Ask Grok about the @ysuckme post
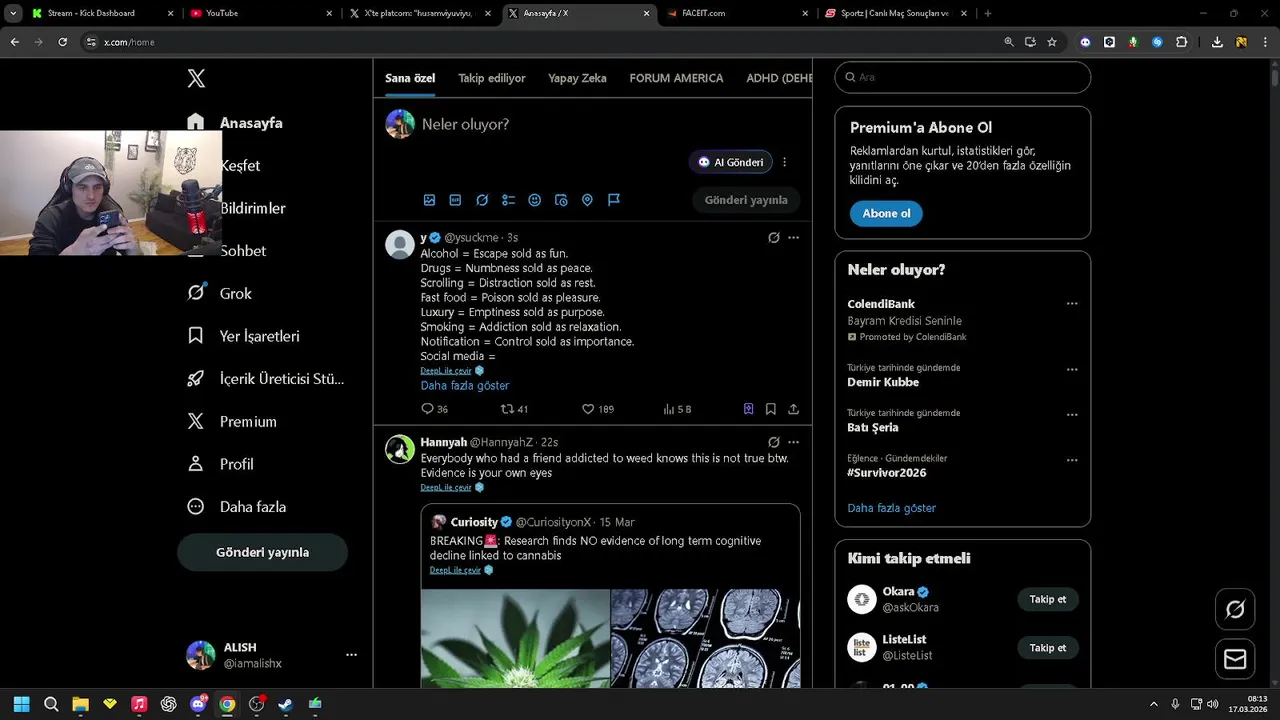Viewport: 1280px width, 720px height. pos(773,238)
